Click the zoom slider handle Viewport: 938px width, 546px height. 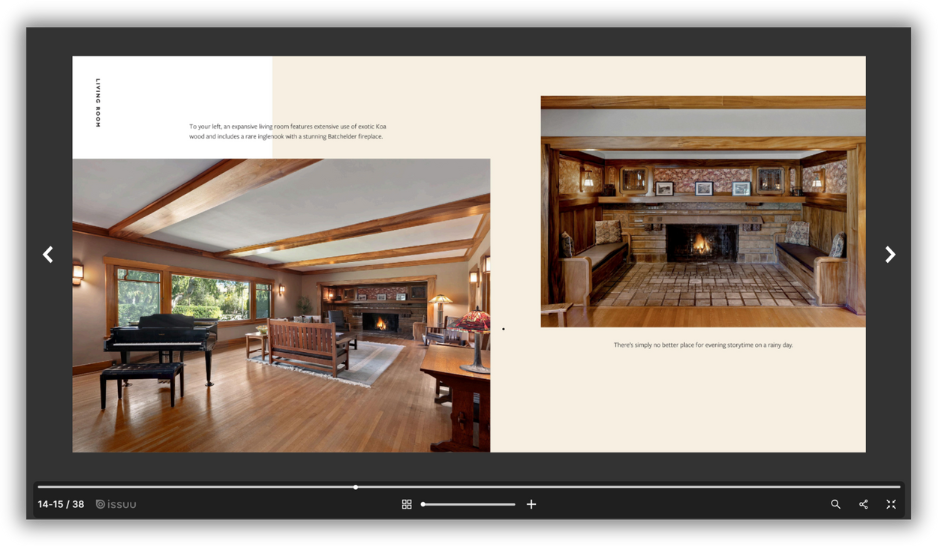(423, 504)
